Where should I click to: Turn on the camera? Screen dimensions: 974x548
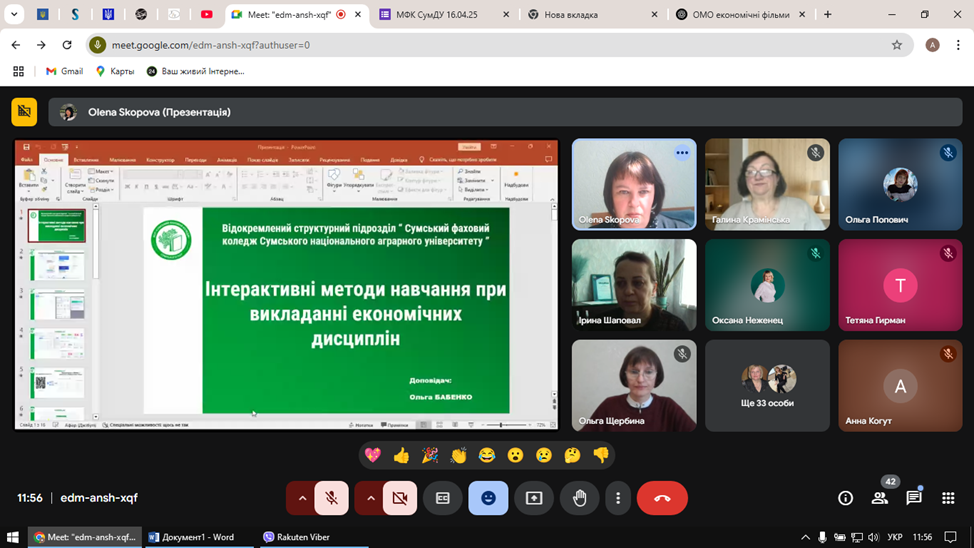pos(399,498)
